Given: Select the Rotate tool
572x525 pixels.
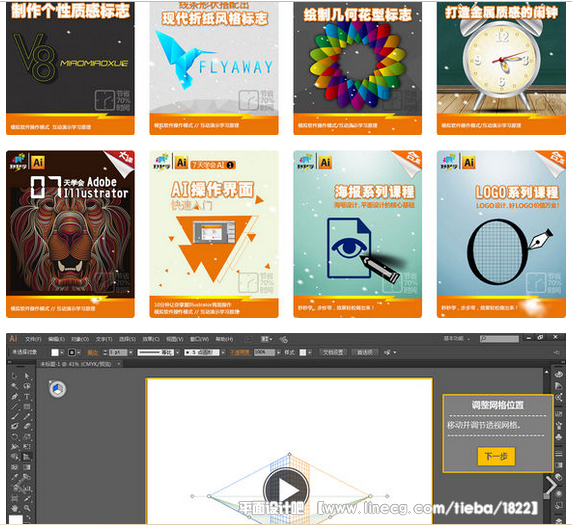Looking at the screenshot, I should point(15,437).
